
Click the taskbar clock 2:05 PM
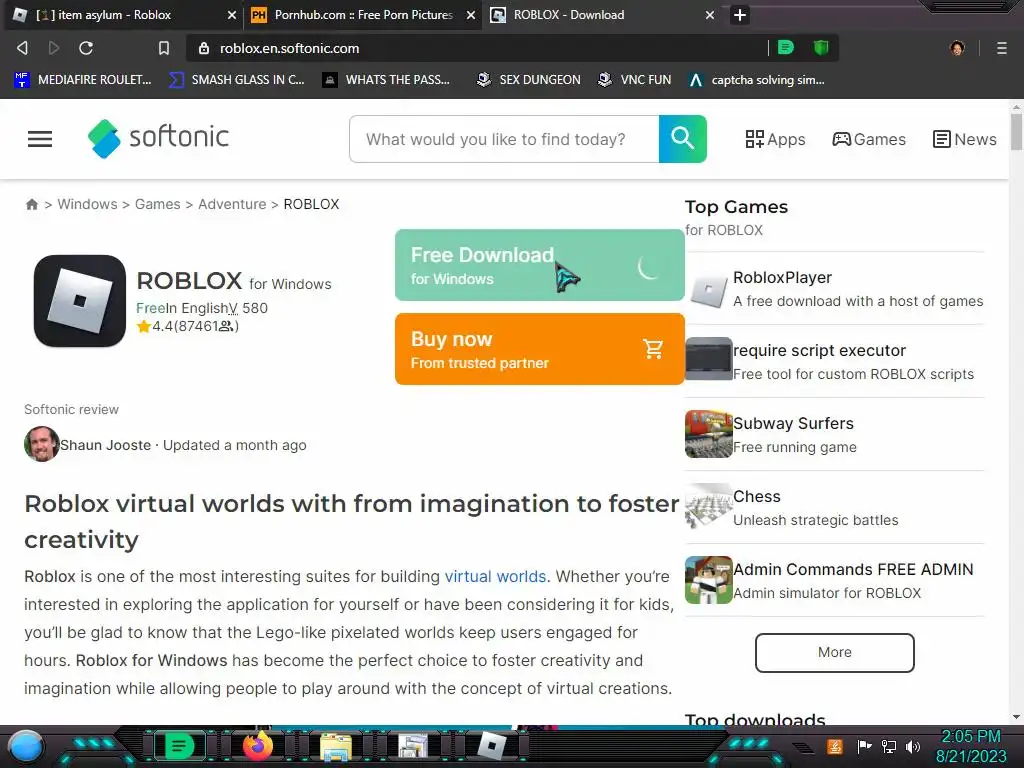[x=970, y=737]
